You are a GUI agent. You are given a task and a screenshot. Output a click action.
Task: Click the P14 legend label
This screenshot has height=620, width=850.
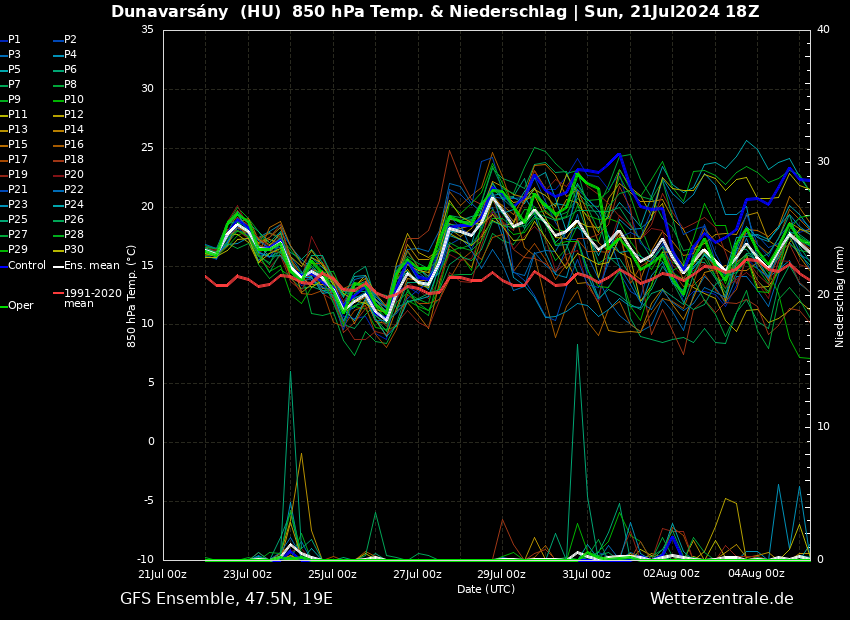pyautogui.click(x=73, y=130)
